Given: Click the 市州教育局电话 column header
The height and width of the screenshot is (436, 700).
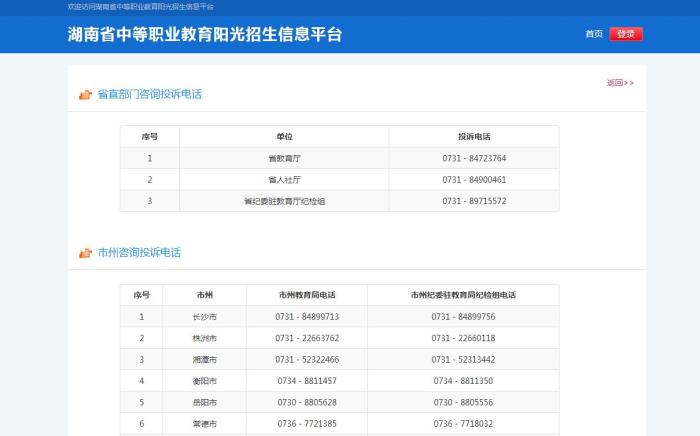Looking at the screenshot, I should (x=307, y=295).
